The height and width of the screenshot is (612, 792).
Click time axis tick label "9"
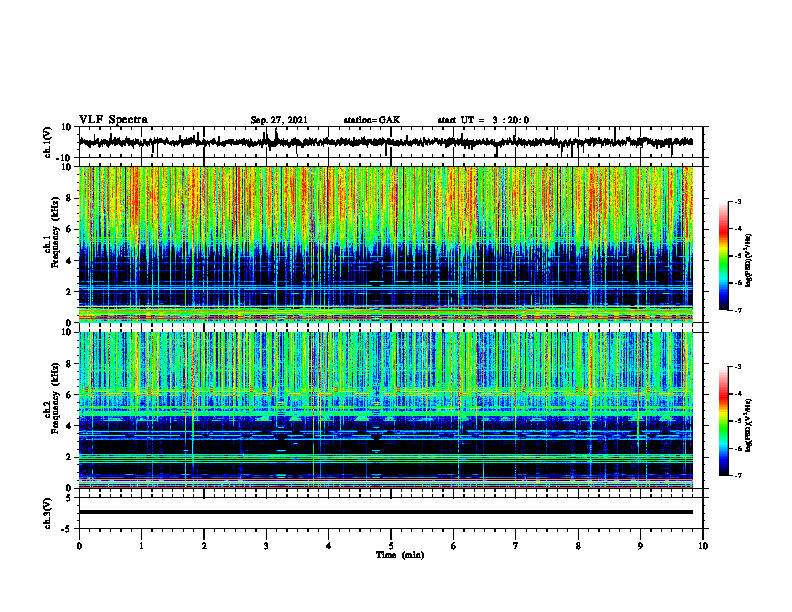640,546
